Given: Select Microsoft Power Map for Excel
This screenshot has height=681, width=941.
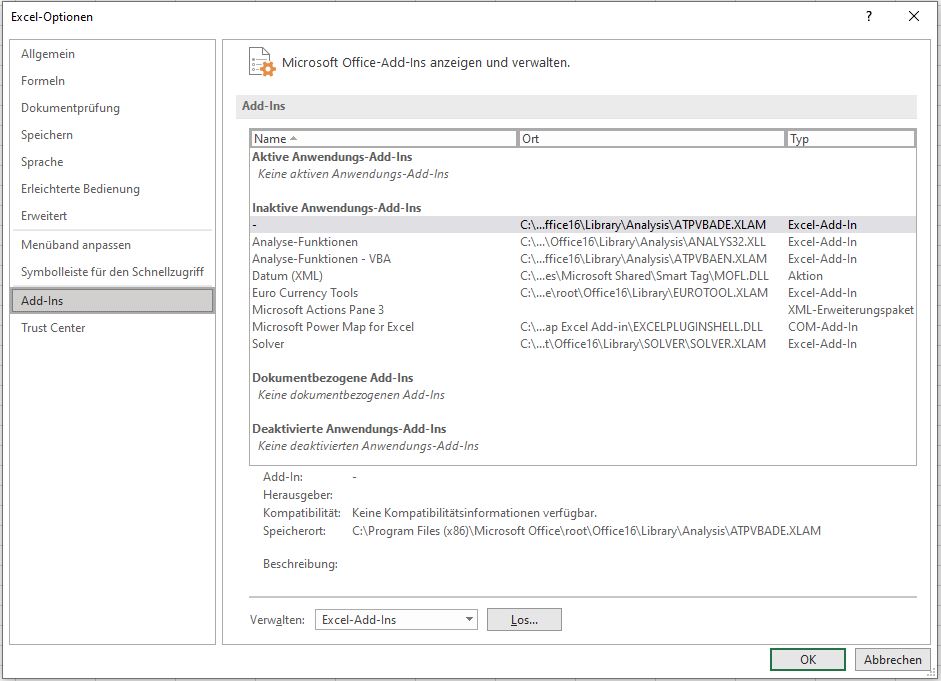Looking at the screenshot, I should tap(583, 327).
